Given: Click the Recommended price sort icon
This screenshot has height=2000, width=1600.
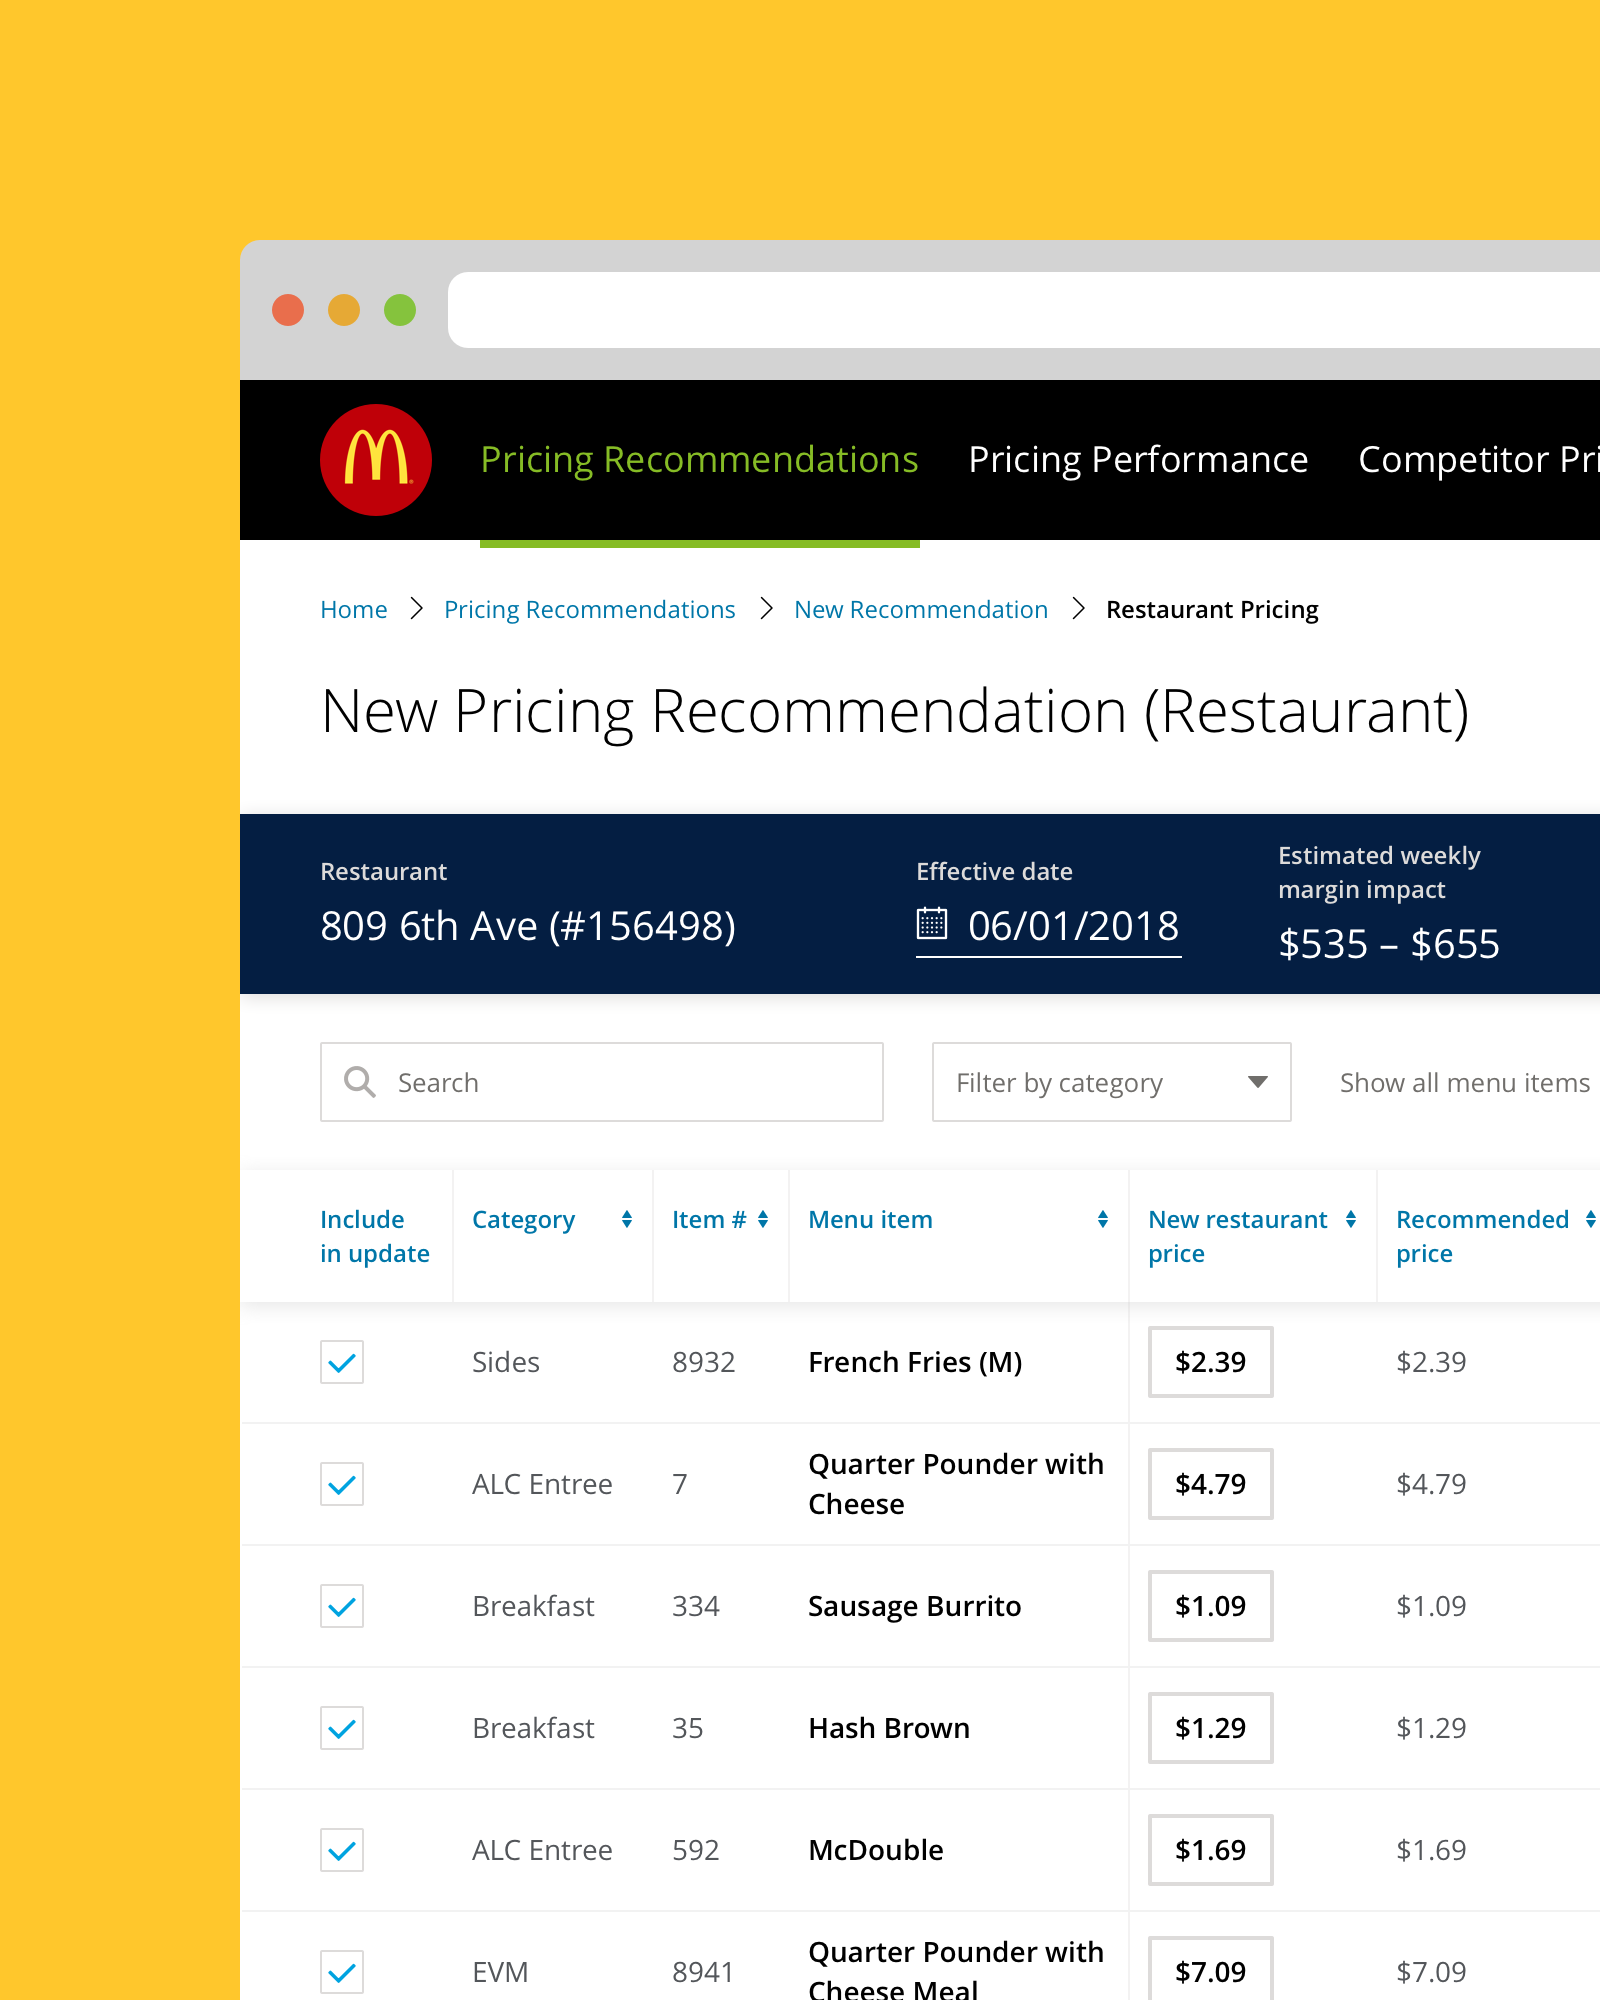Looking at the screenshot, I should pos(1592,1219).
